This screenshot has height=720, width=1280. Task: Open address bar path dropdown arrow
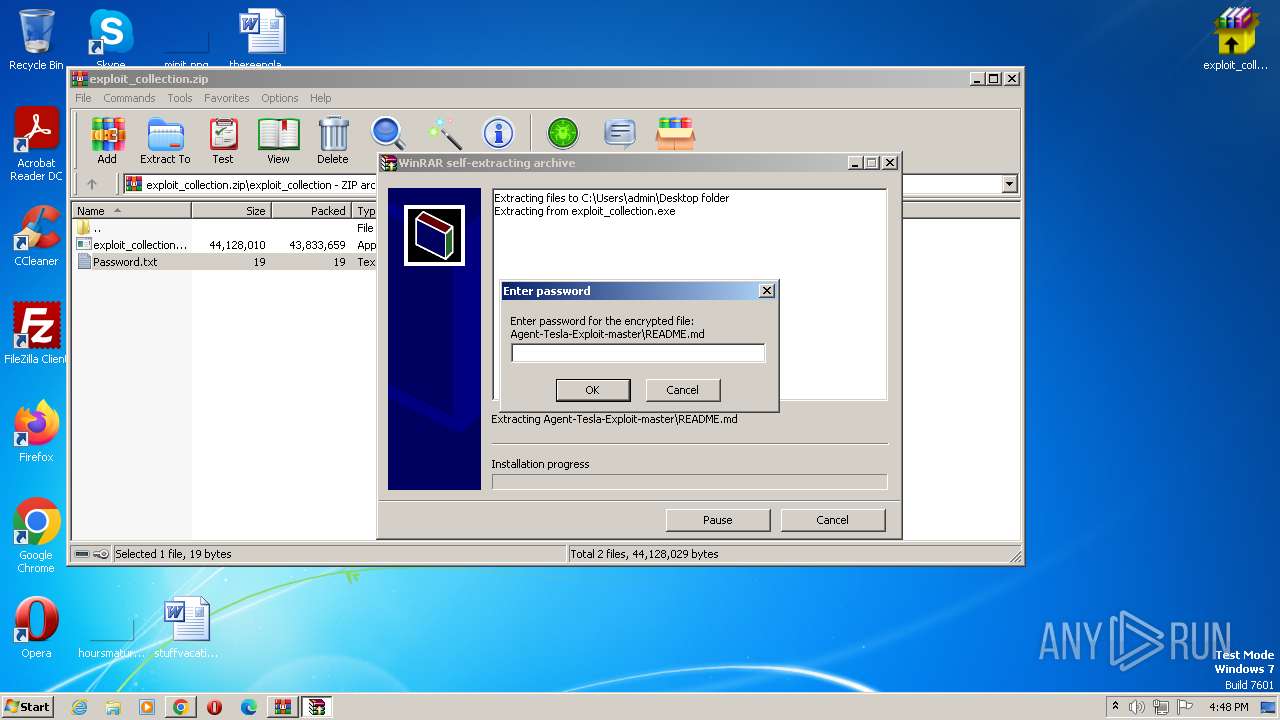1009,184
